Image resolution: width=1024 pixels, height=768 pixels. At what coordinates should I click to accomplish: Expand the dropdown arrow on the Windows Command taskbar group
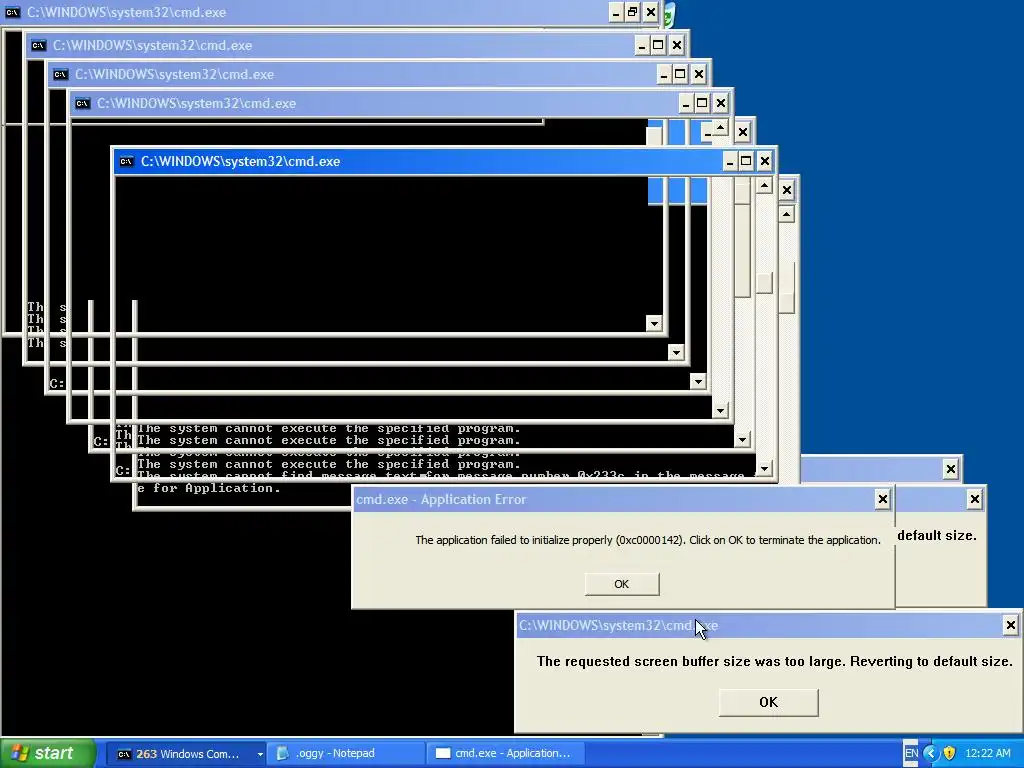[x=260, y=754]
